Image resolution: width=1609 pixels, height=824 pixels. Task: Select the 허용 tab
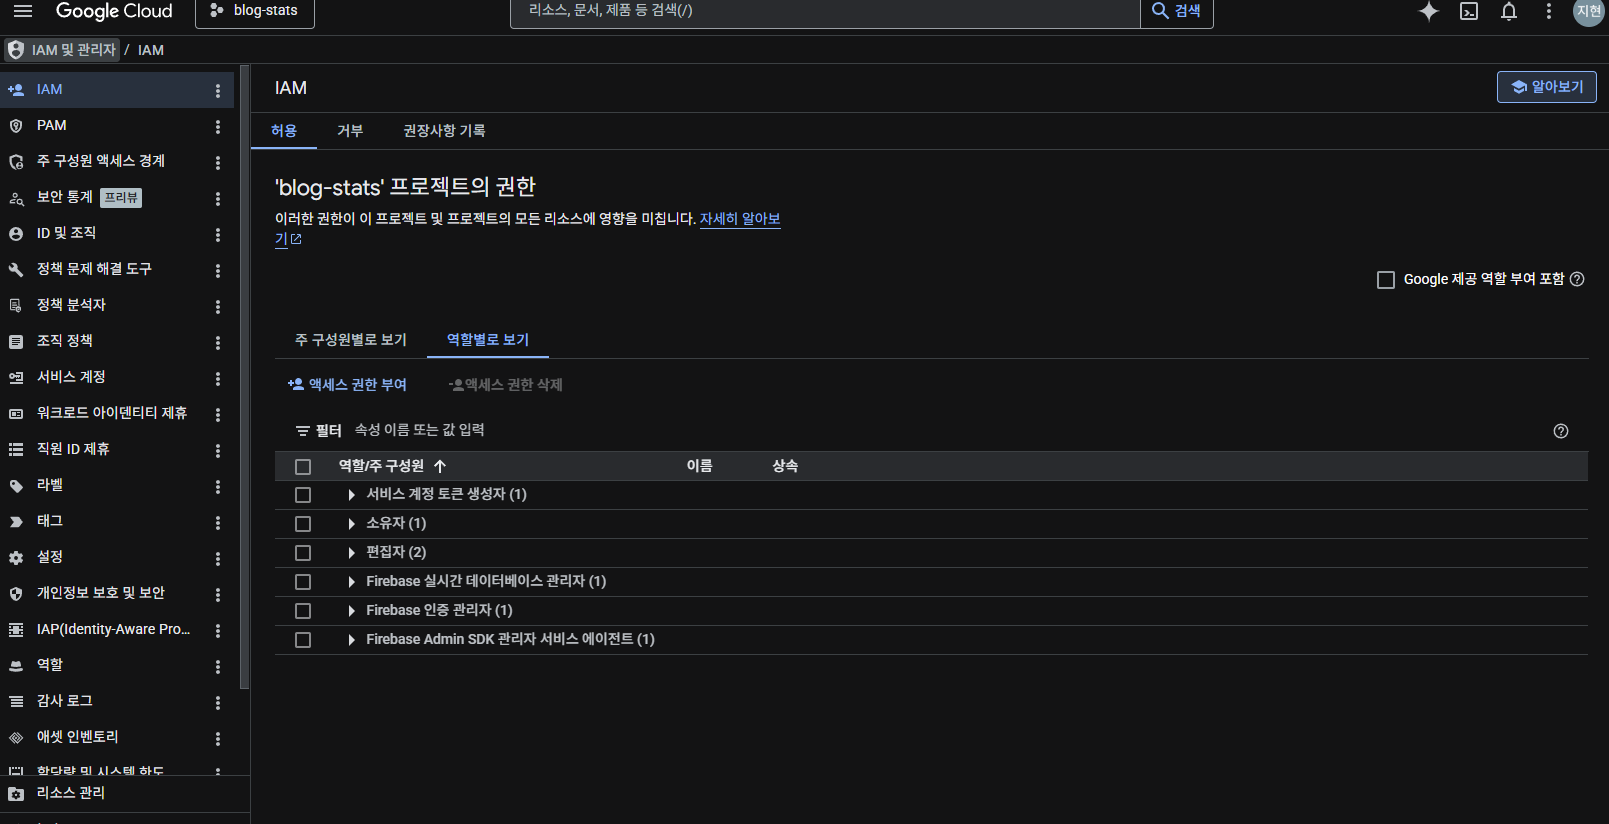coord(284,131)
